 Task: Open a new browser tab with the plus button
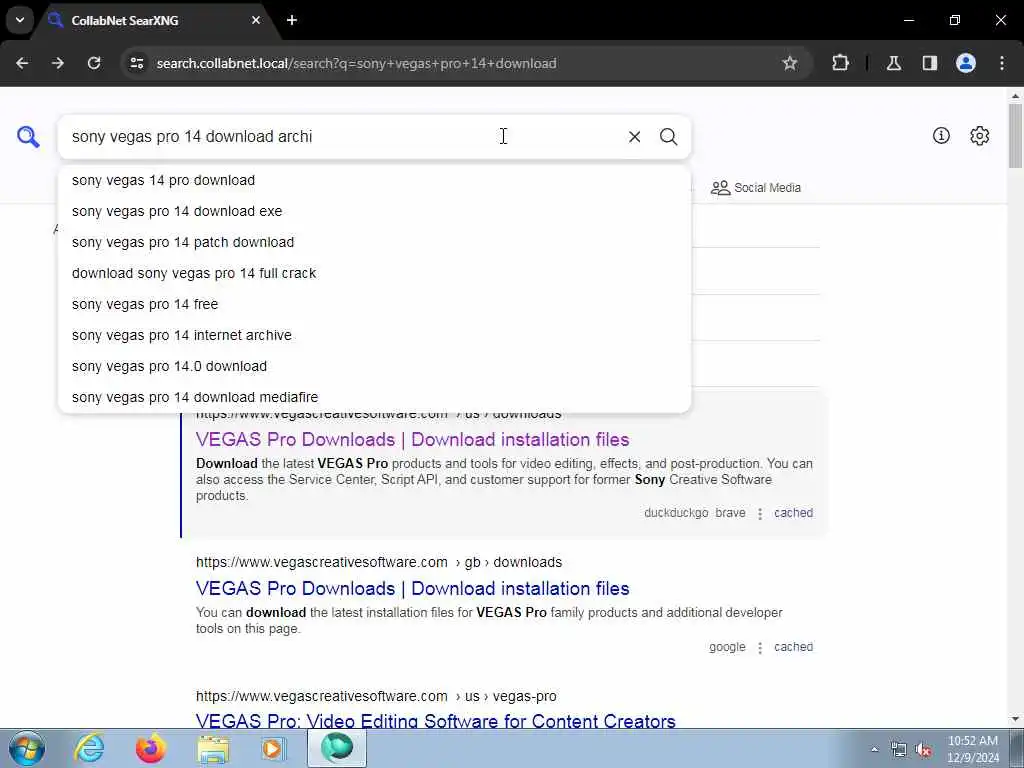coord(292,20)
